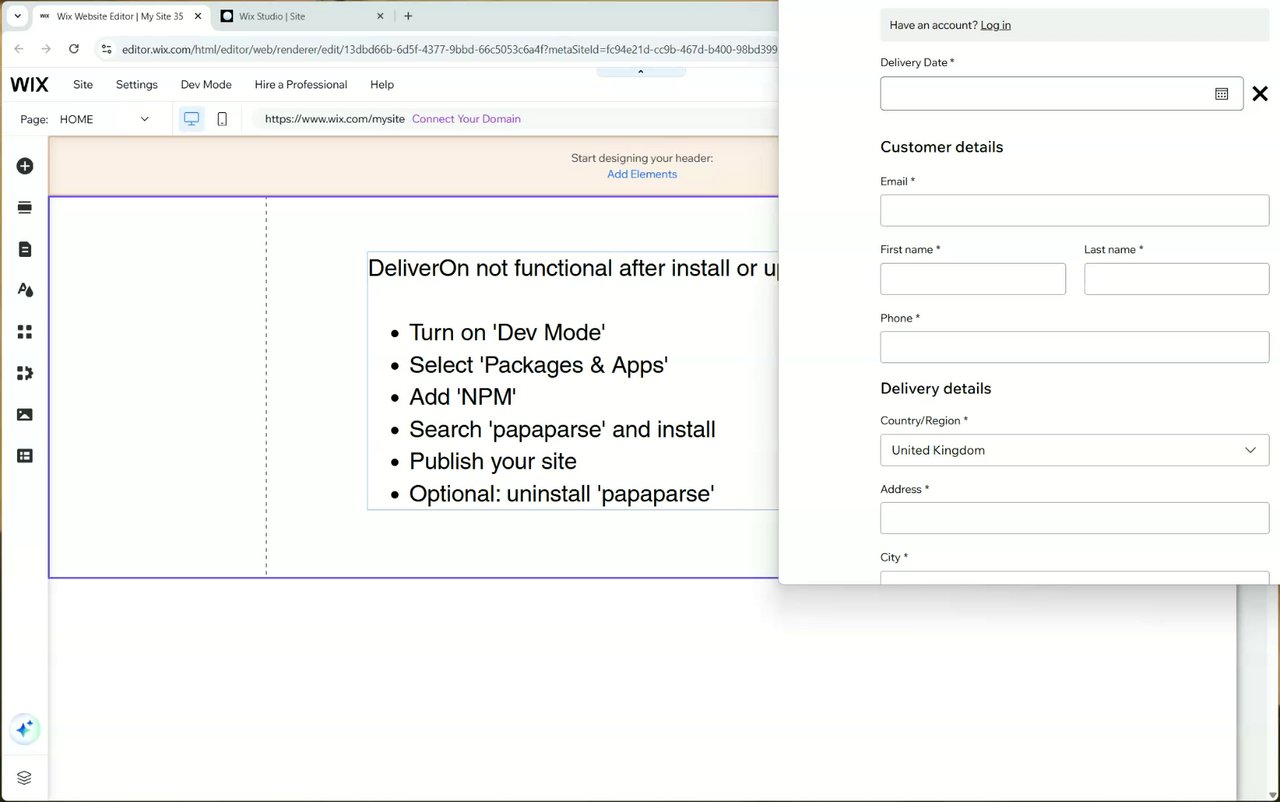Screen dimensions: 1280x802
Task: Click the Phone input field
Action: pos(1074,347)
